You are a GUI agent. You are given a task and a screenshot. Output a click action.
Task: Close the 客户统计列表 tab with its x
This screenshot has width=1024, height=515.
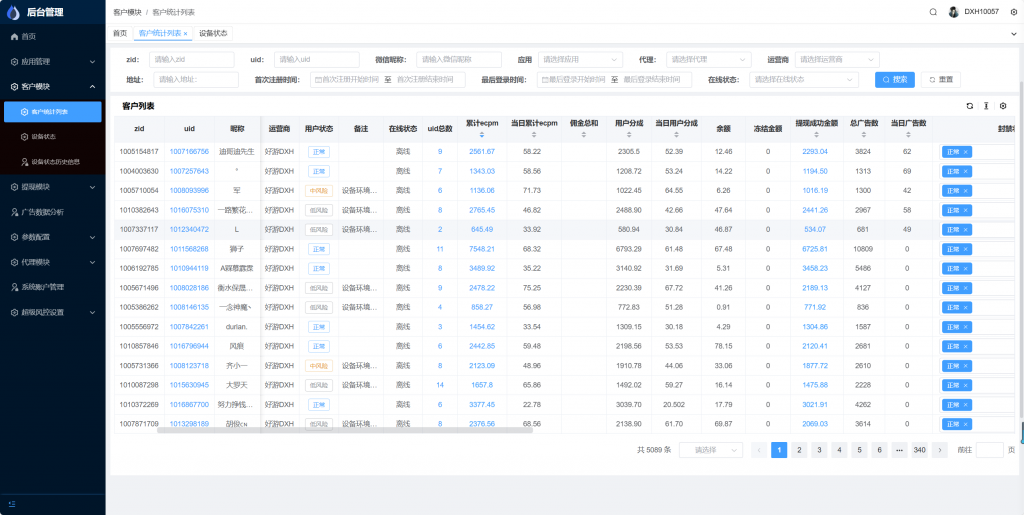pos(185,34)
